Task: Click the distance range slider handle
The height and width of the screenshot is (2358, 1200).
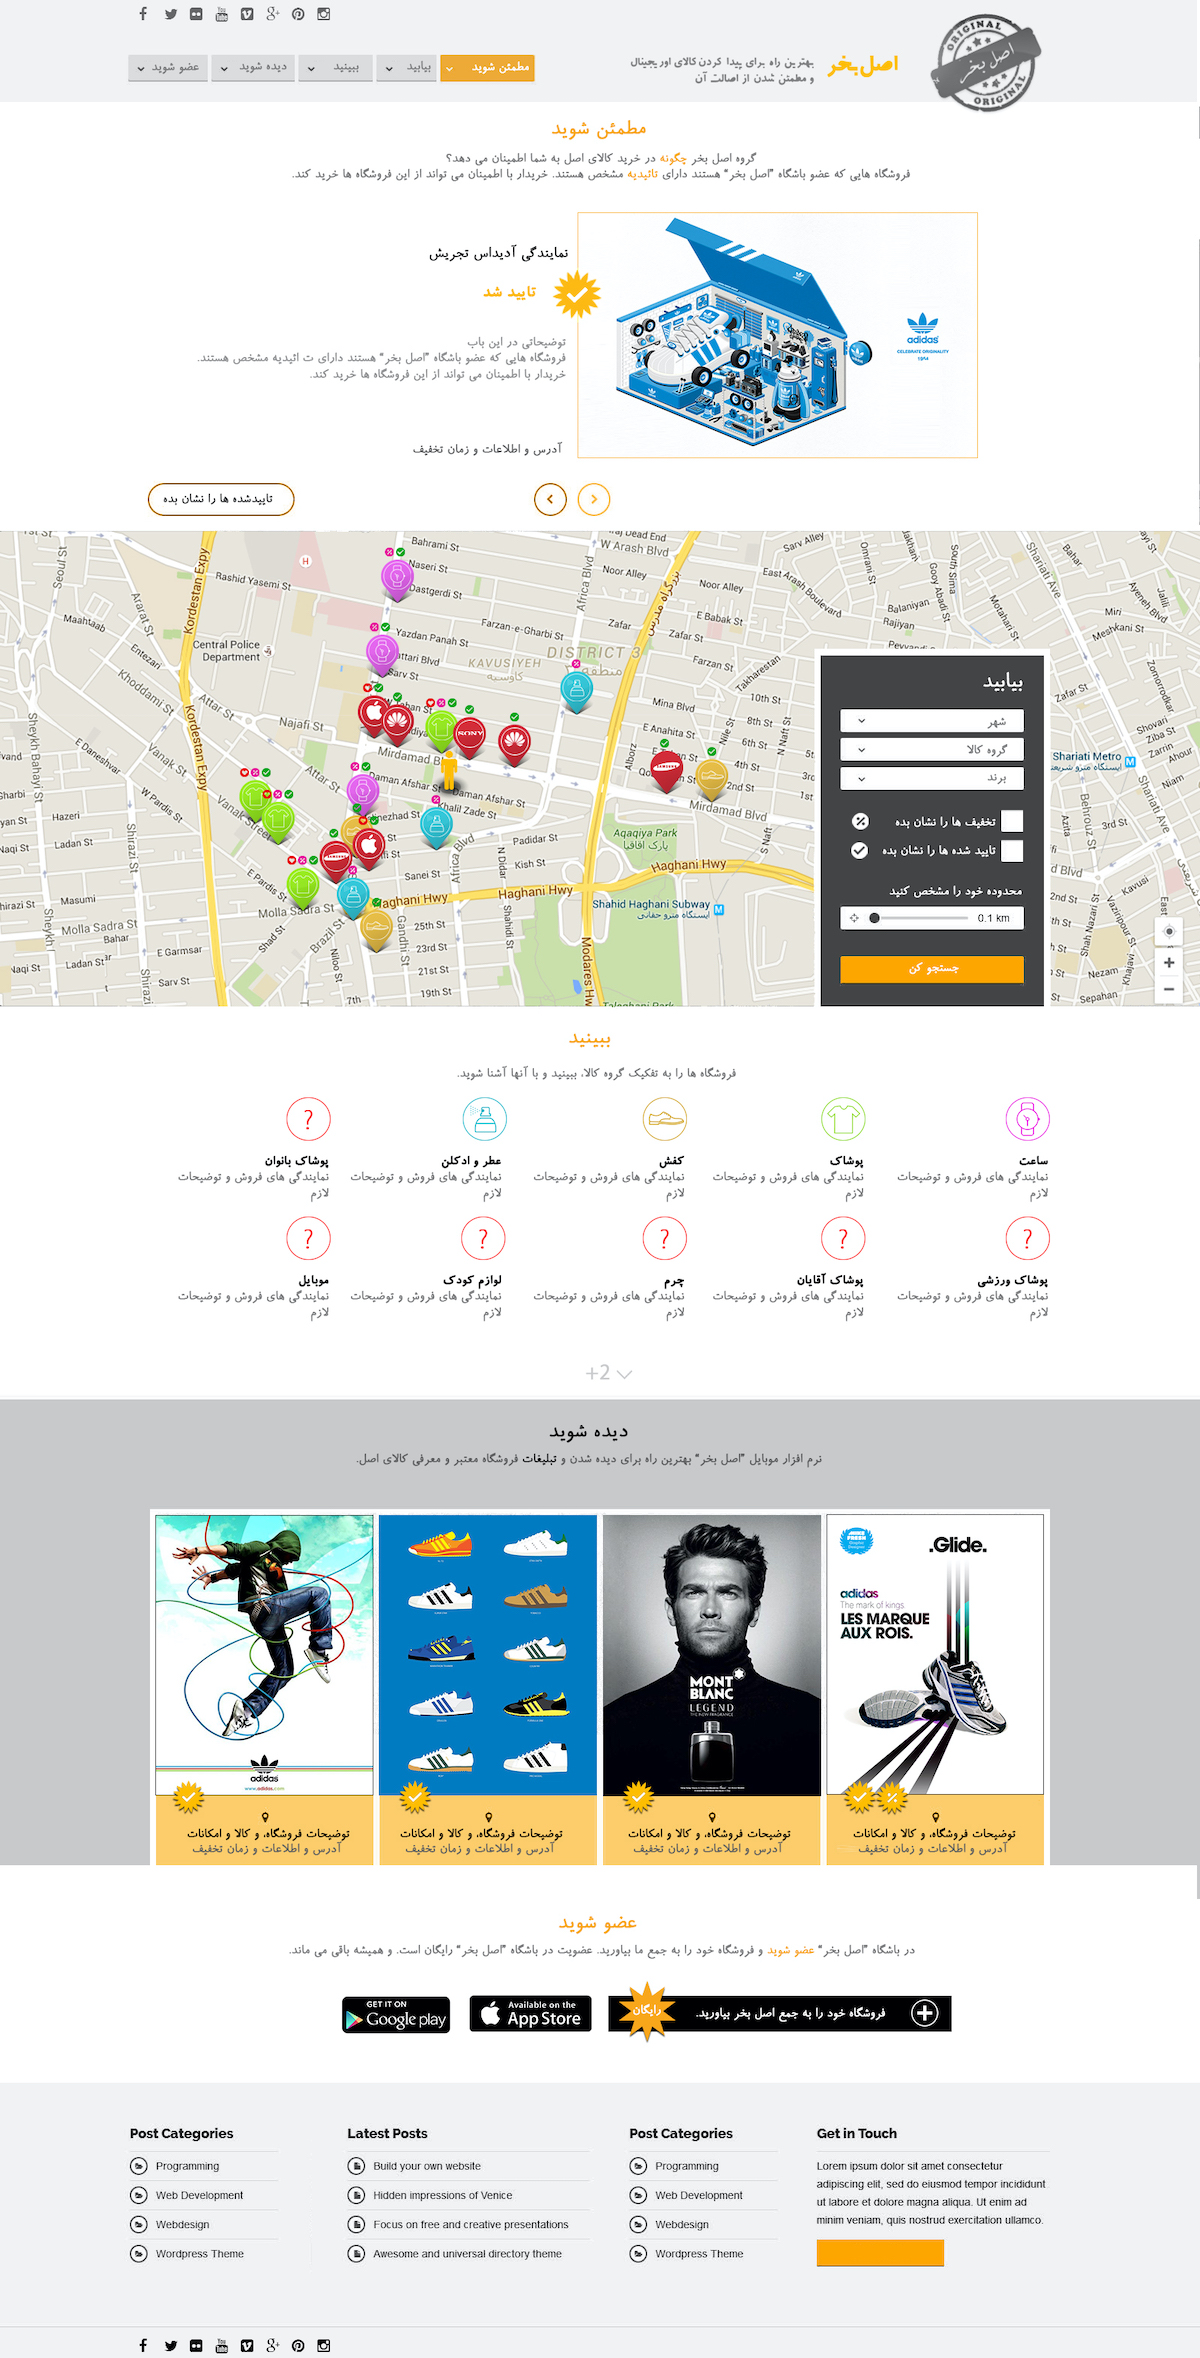Action: [874, 918]
